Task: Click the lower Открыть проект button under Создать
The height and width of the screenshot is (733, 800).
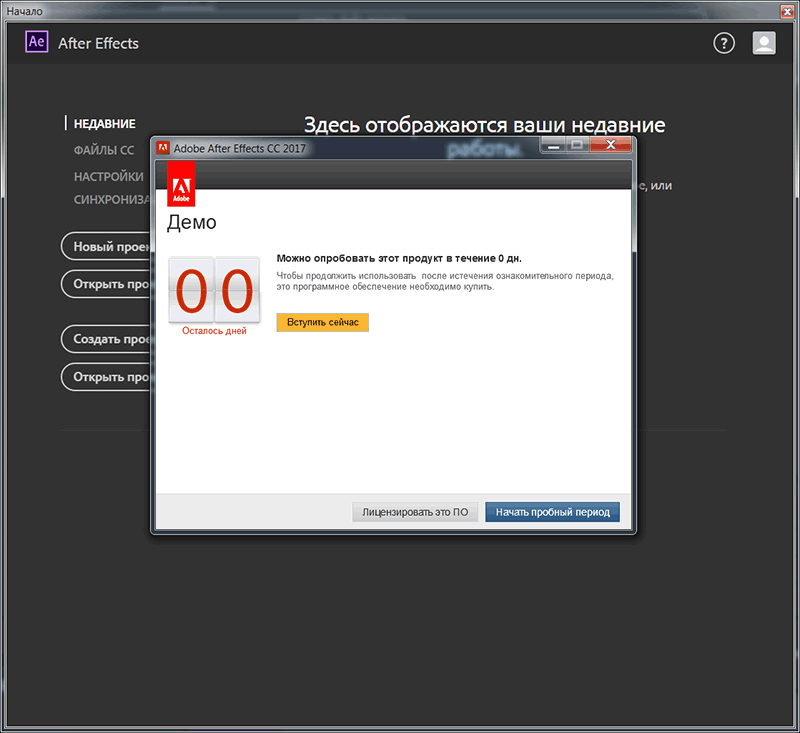Action: (x=106, y=377)
